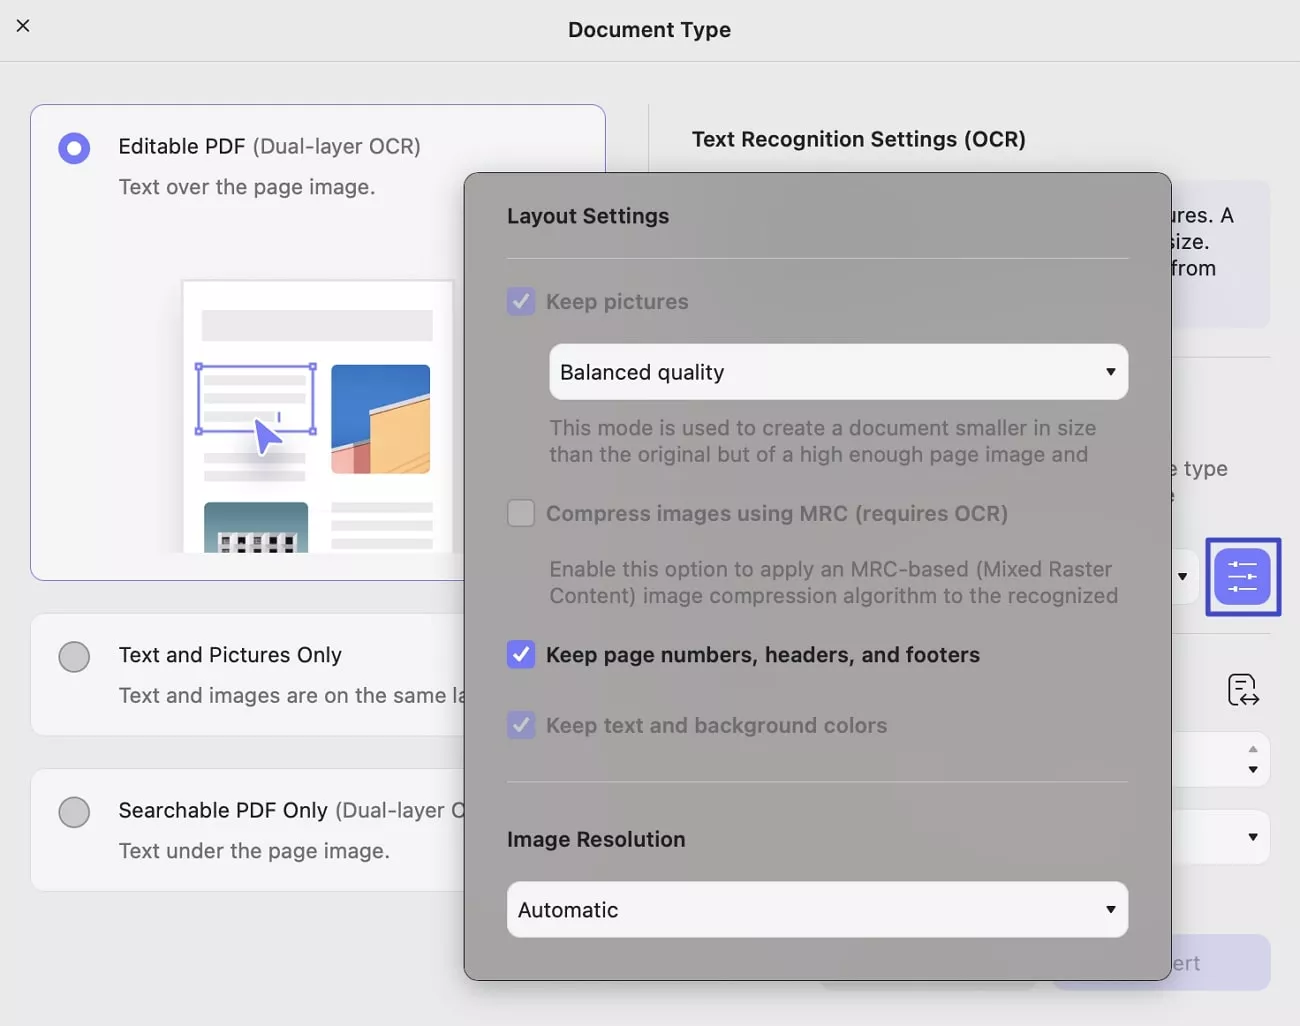Screen dimensions: 1300x1026
Task: Click the 'Text under the page image.' description
Action: pyautogui.click(x=254, y=851)
